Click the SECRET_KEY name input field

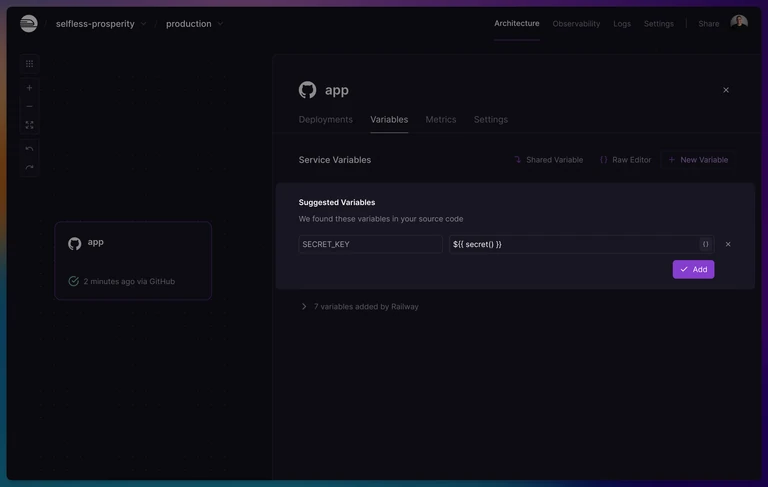pos(370,244)
